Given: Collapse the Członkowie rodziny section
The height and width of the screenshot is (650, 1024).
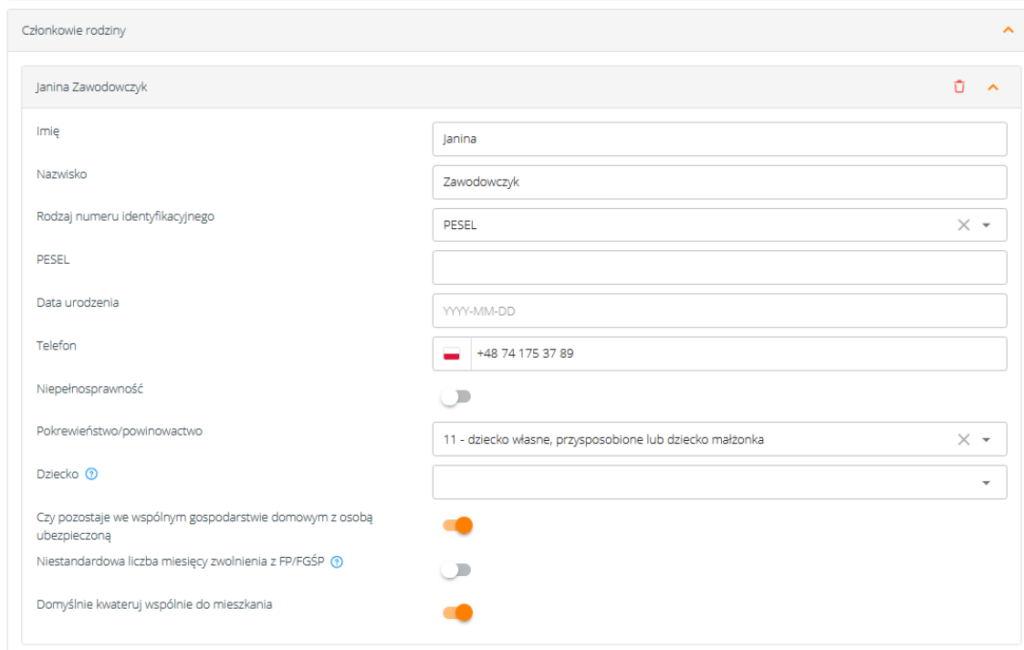Looking at the screenshot, I should 1007,31.
